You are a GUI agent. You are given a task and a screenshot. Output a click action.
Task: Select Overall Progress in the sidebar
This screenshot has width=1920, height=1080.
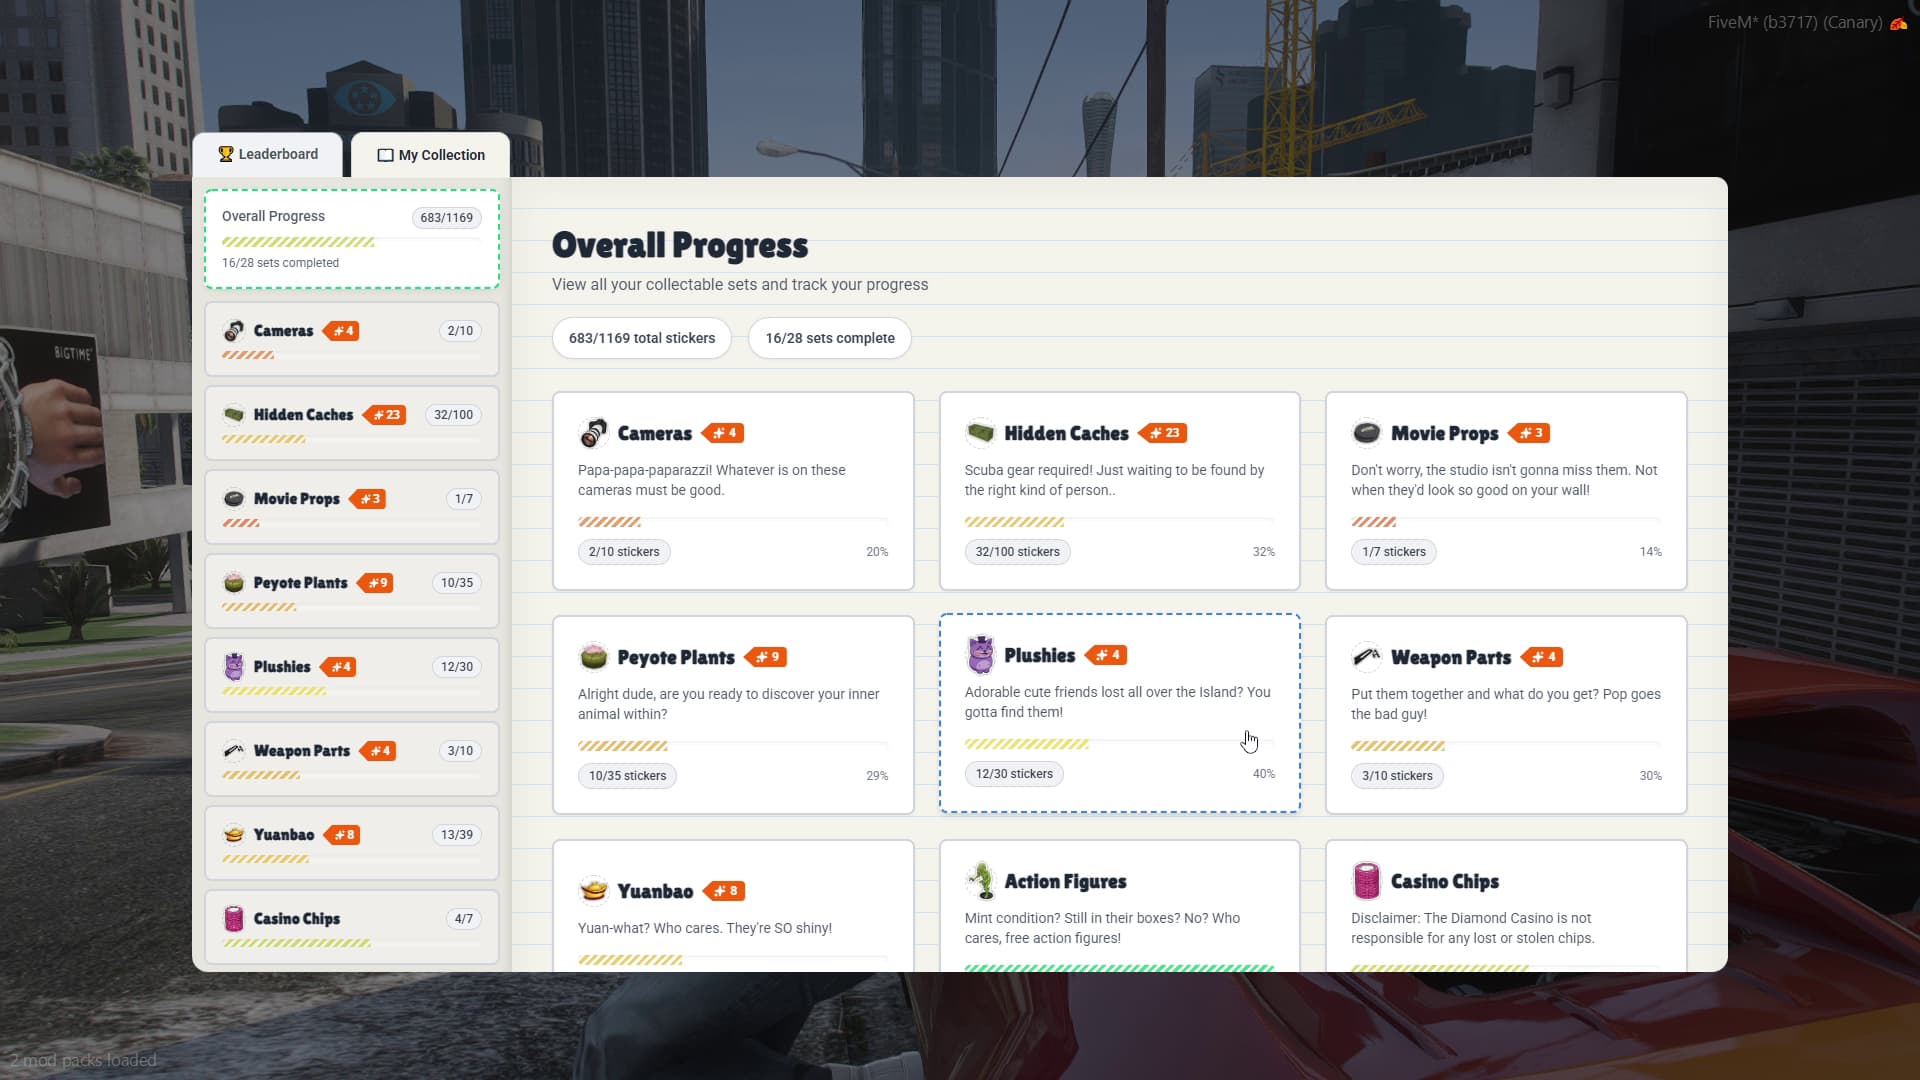tap(351, 239)
